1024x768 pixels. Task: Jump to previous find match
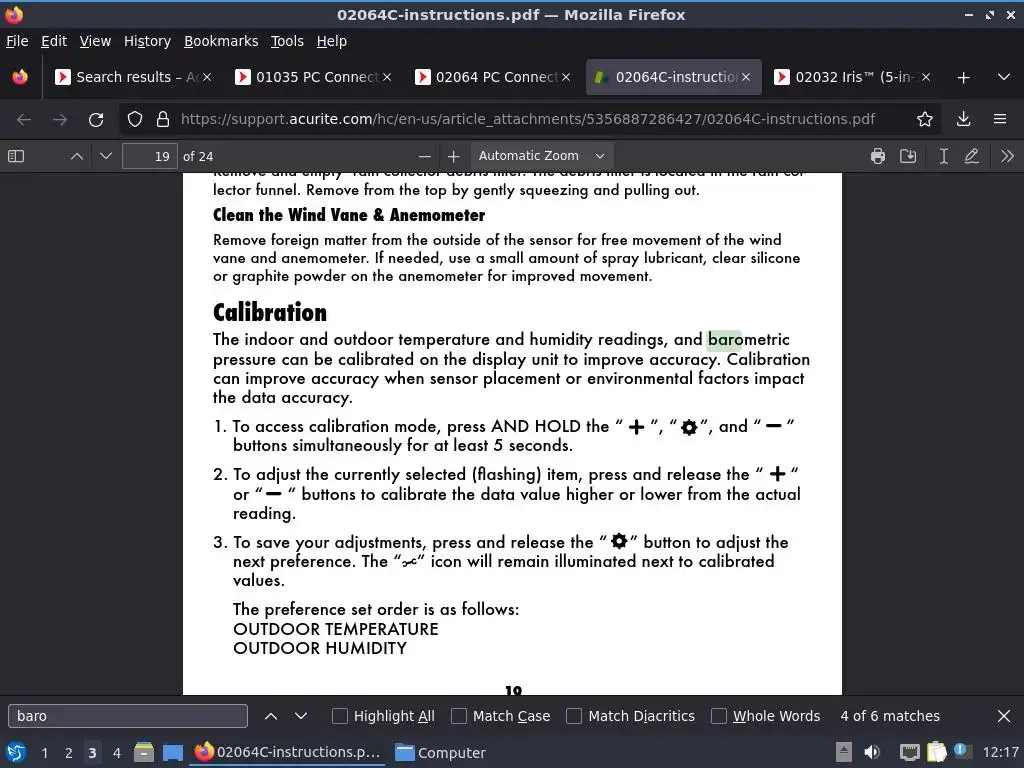(271, 716)
